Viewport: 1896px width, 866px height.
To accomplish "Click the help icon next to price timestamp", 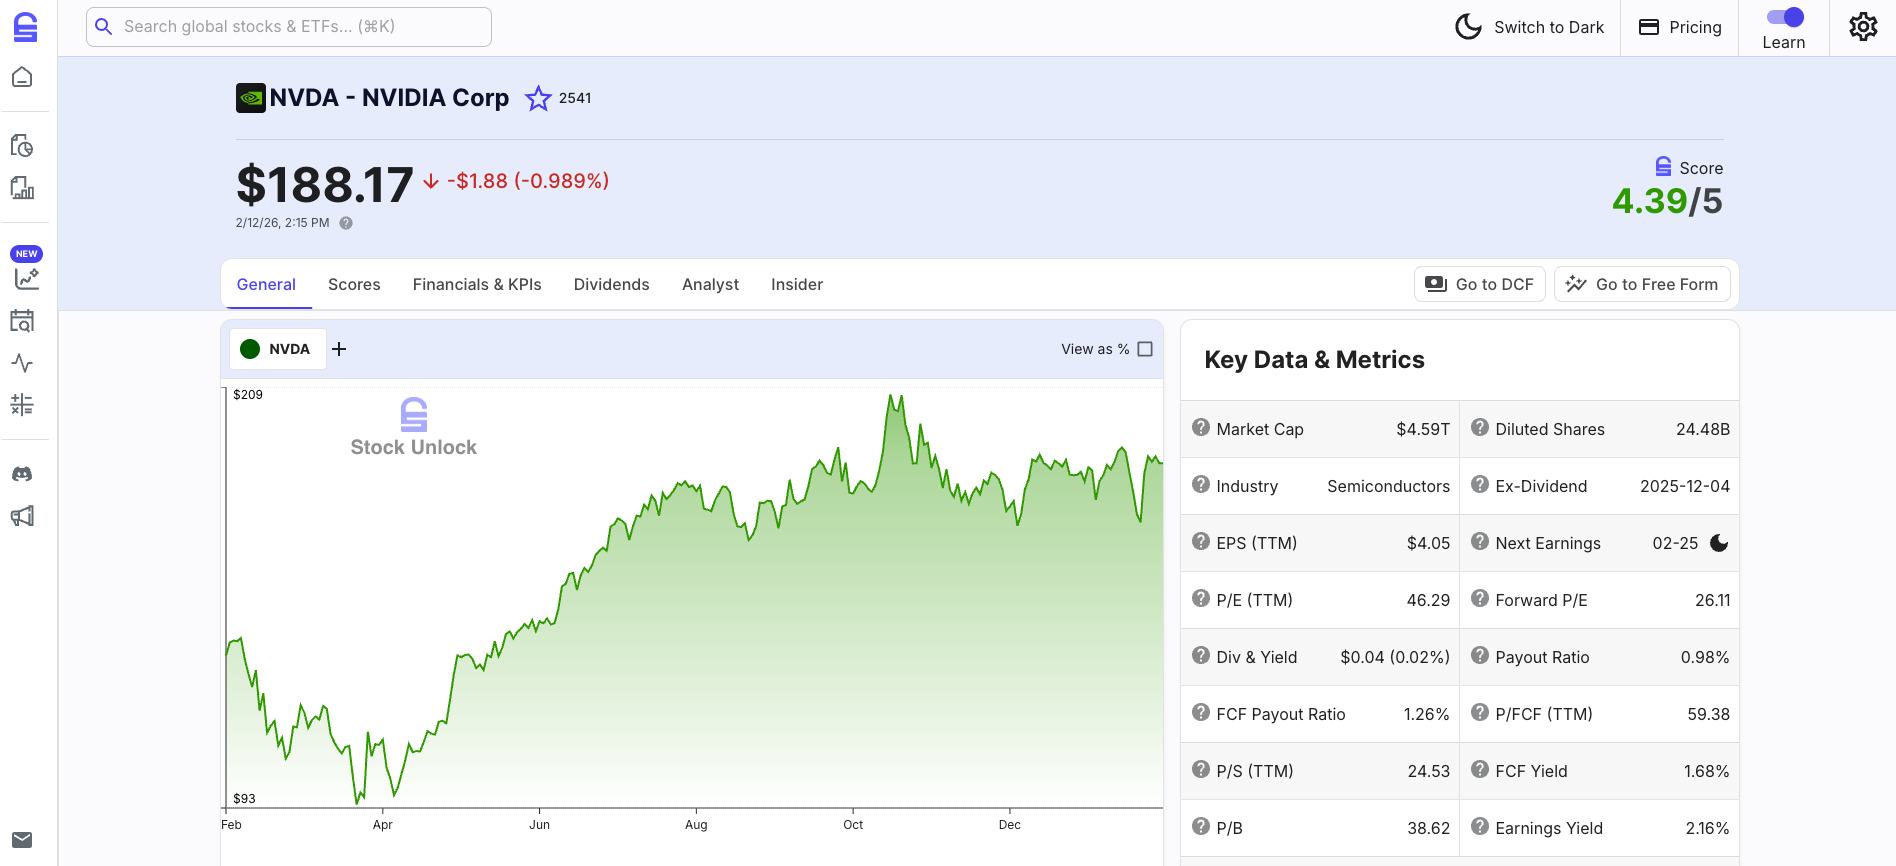I will pyautogui.click(x=346, y=223).
